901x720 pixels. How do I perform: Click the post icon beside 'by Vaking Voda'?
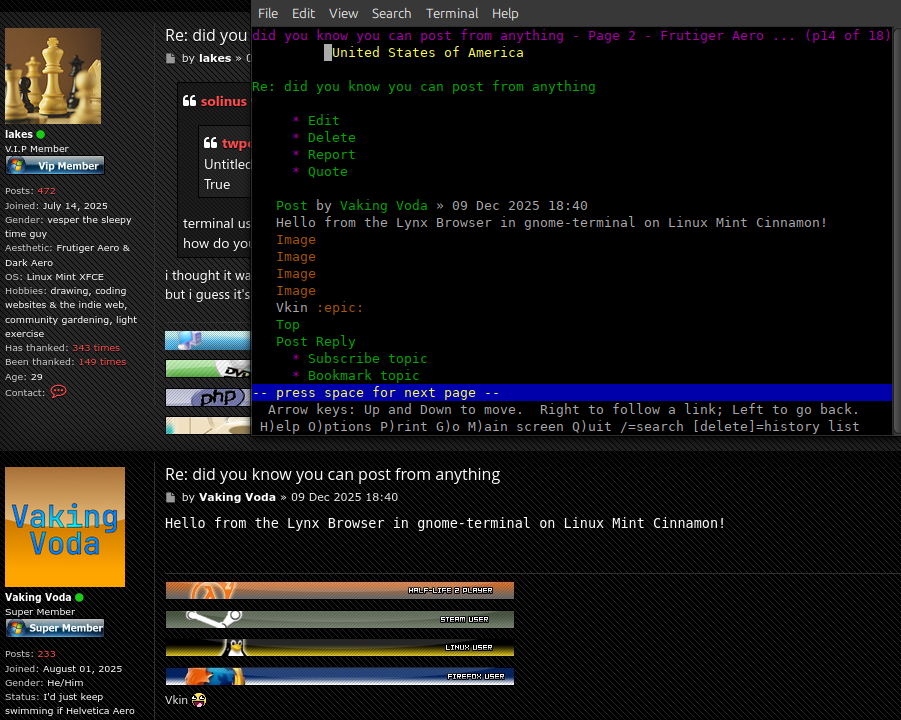pyautogui.click(x=170, y=497)
